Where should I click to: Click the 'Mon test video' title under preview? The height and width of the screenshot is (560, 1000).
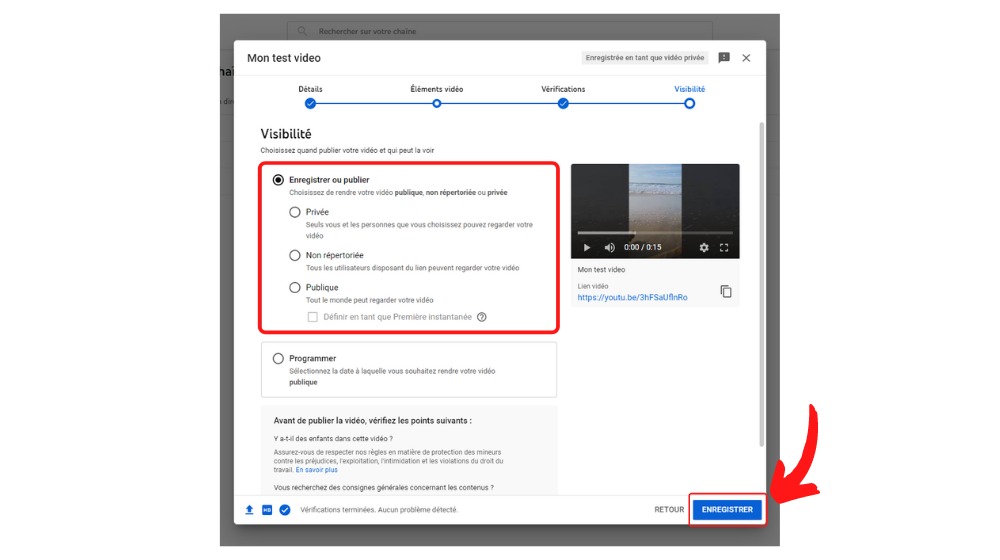point(601,270)
